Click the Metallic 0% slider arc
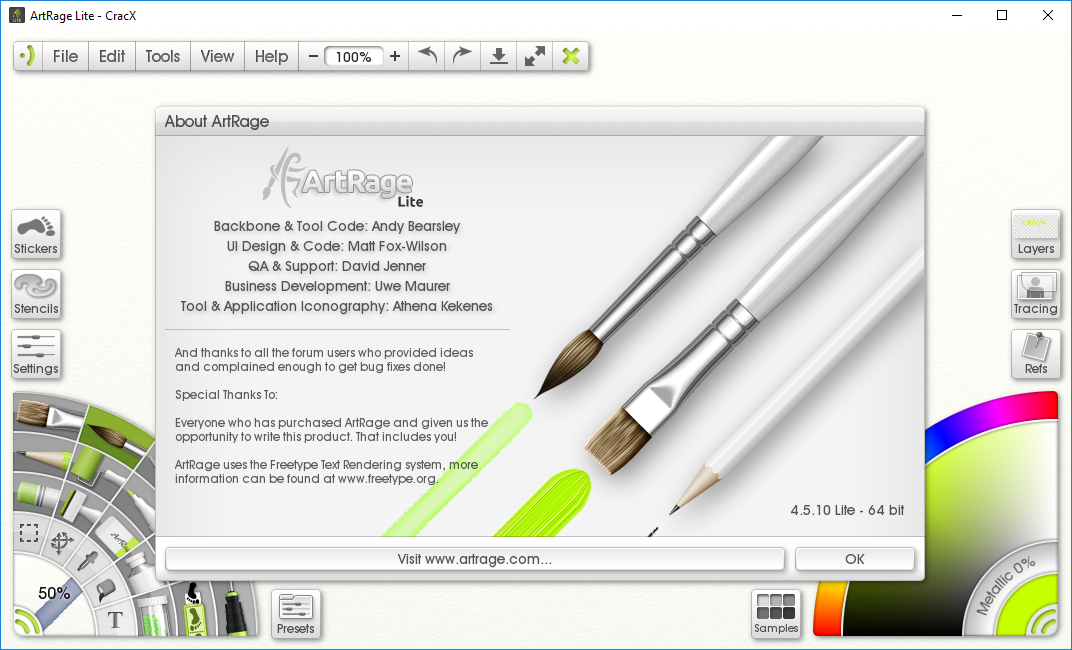Image resolution: width=1072 pixels, height=650 pixels. point(1005,586)
